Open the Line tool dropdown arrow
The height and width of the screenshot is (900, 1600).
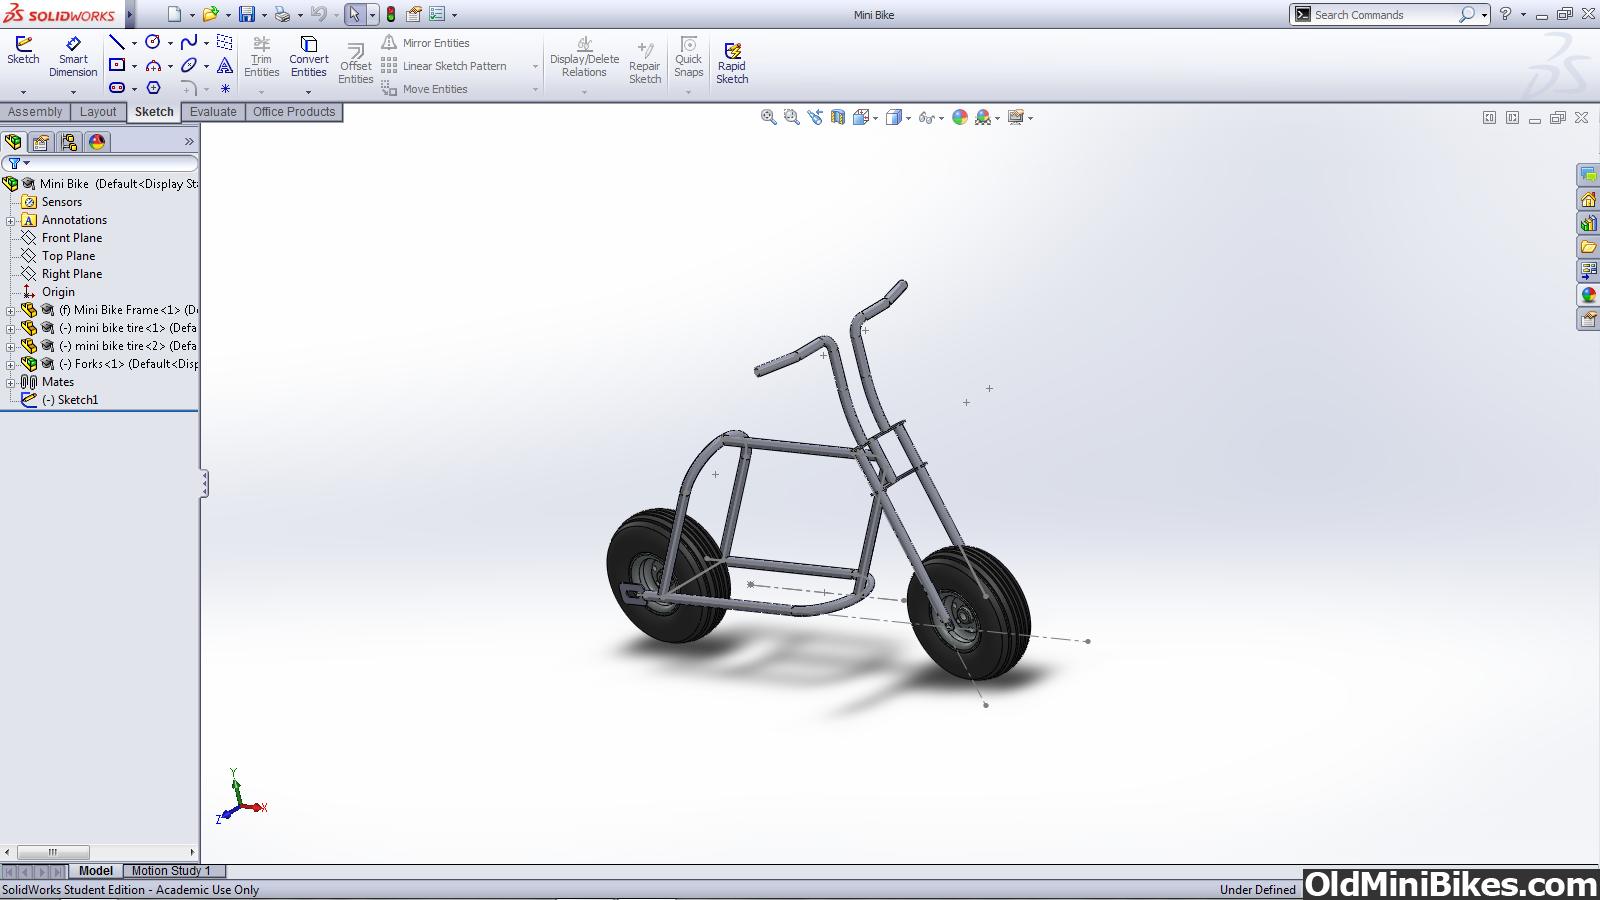click(x=134, y=43)
